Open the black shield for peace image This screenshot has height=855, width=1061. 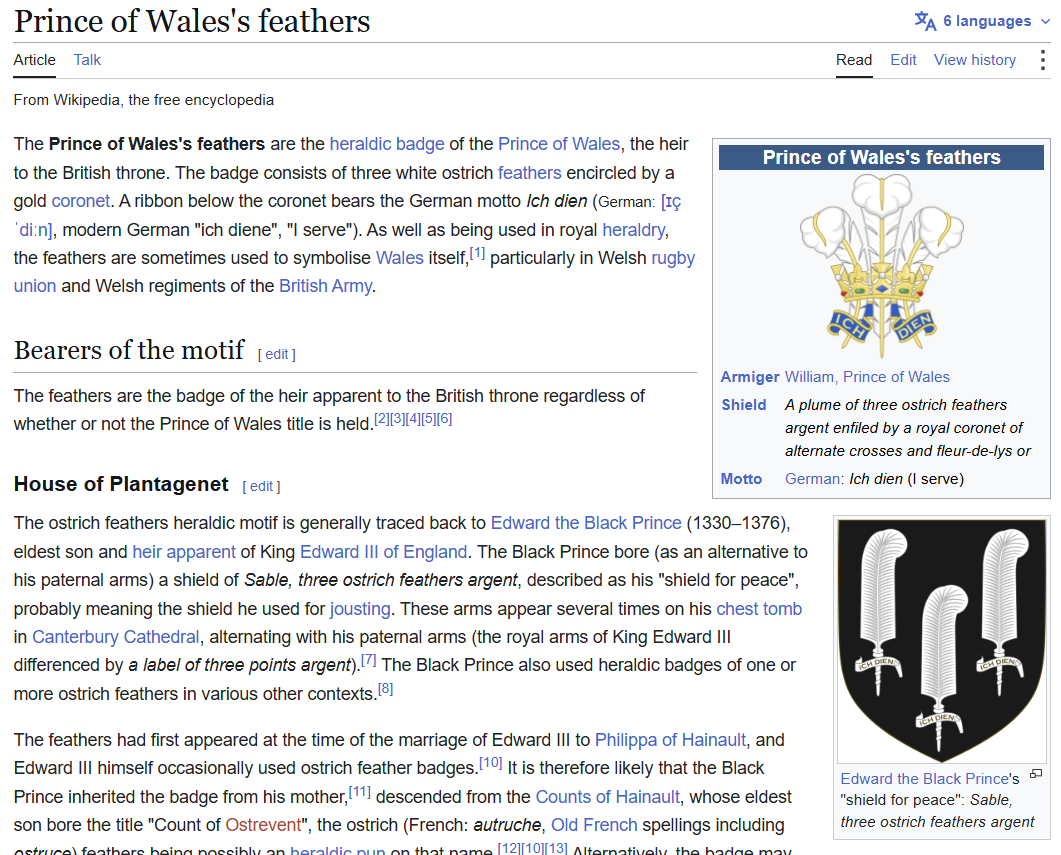942,640
